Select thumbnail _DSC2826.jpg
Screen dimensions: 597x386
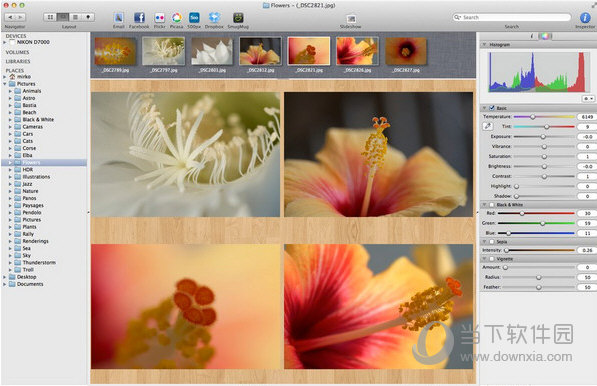point(357,51)
